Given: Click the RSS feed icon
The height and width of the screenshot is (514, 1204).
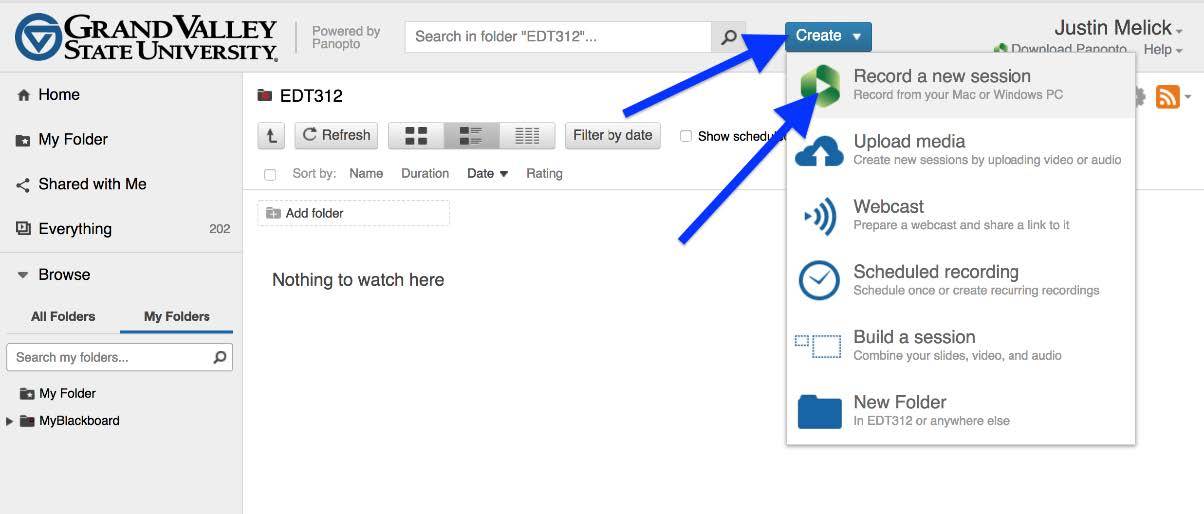Looking at the screenshot, I should pos(1167,97).
